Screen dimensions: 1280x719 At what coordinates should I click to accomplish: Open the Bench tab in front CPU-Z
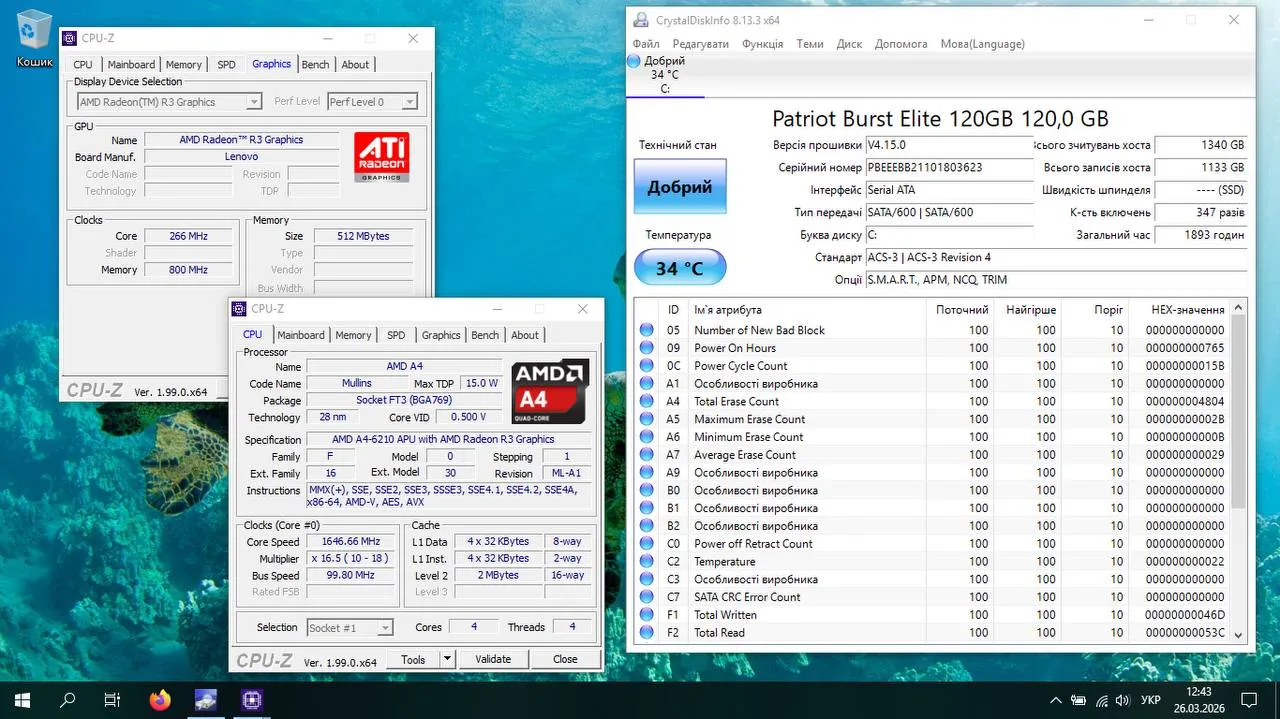click(x=485, y=335)
